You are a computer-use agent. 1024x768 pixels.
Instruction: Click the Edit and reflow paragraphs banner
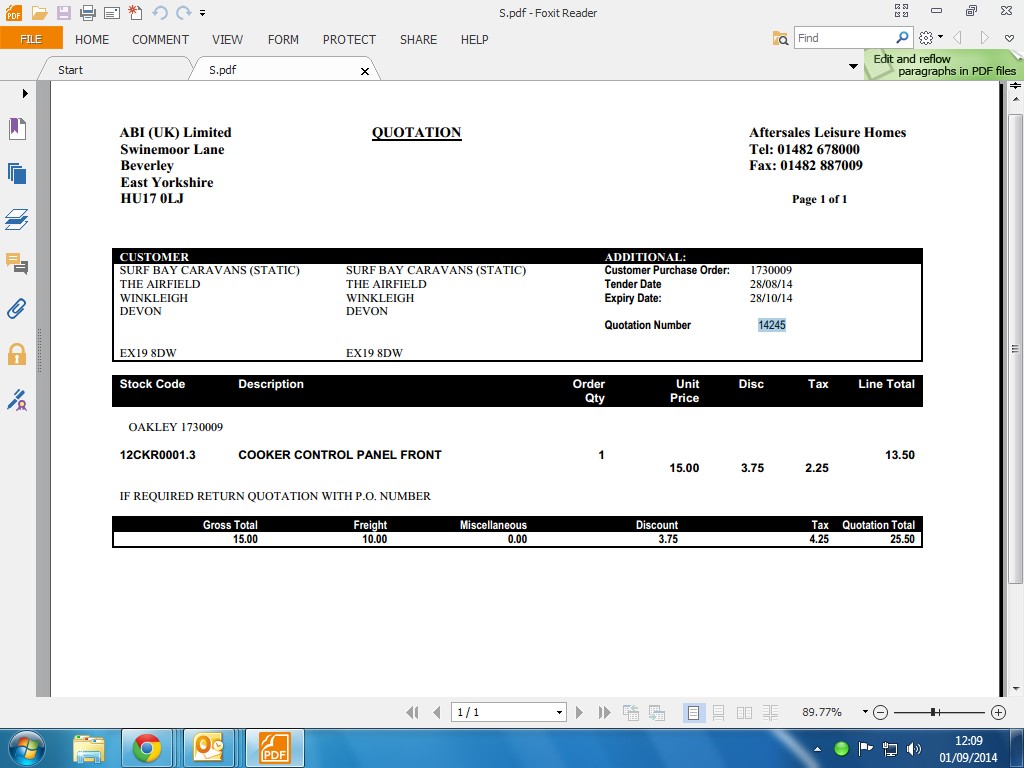(x=943, y=65)
